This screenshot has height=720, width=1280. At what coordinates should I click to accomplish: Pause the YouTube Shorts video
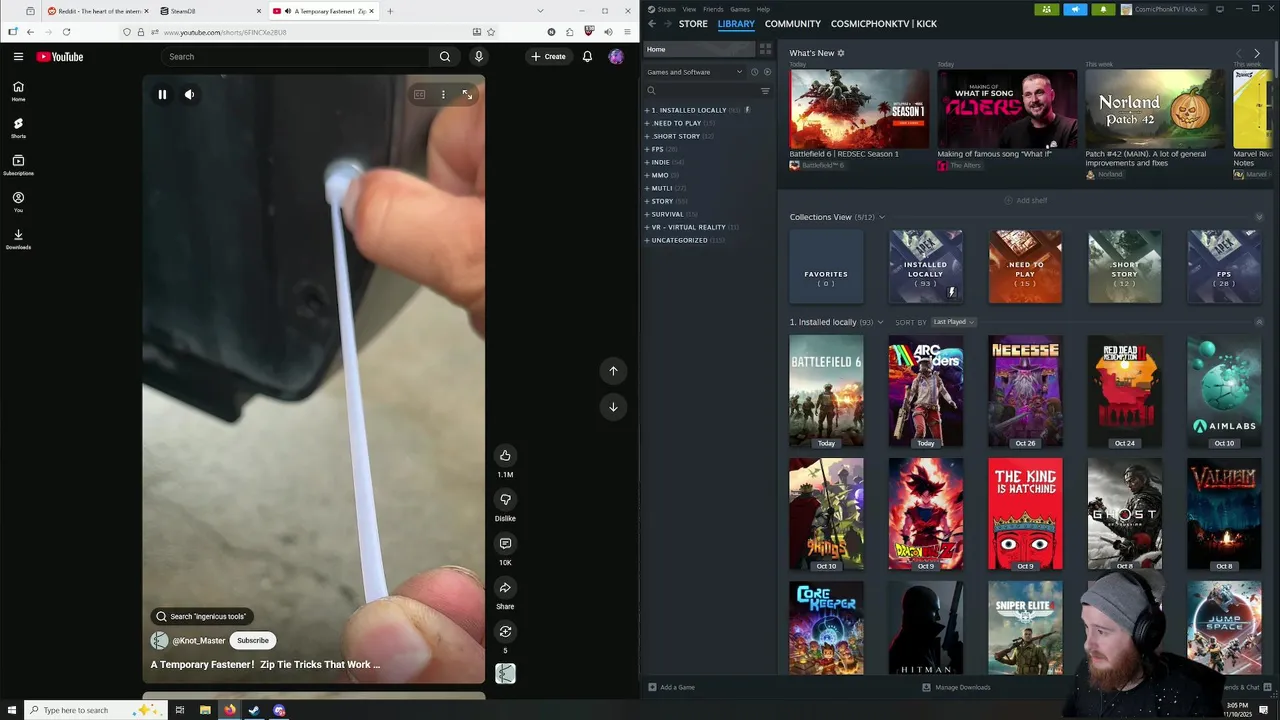point(162,94)
